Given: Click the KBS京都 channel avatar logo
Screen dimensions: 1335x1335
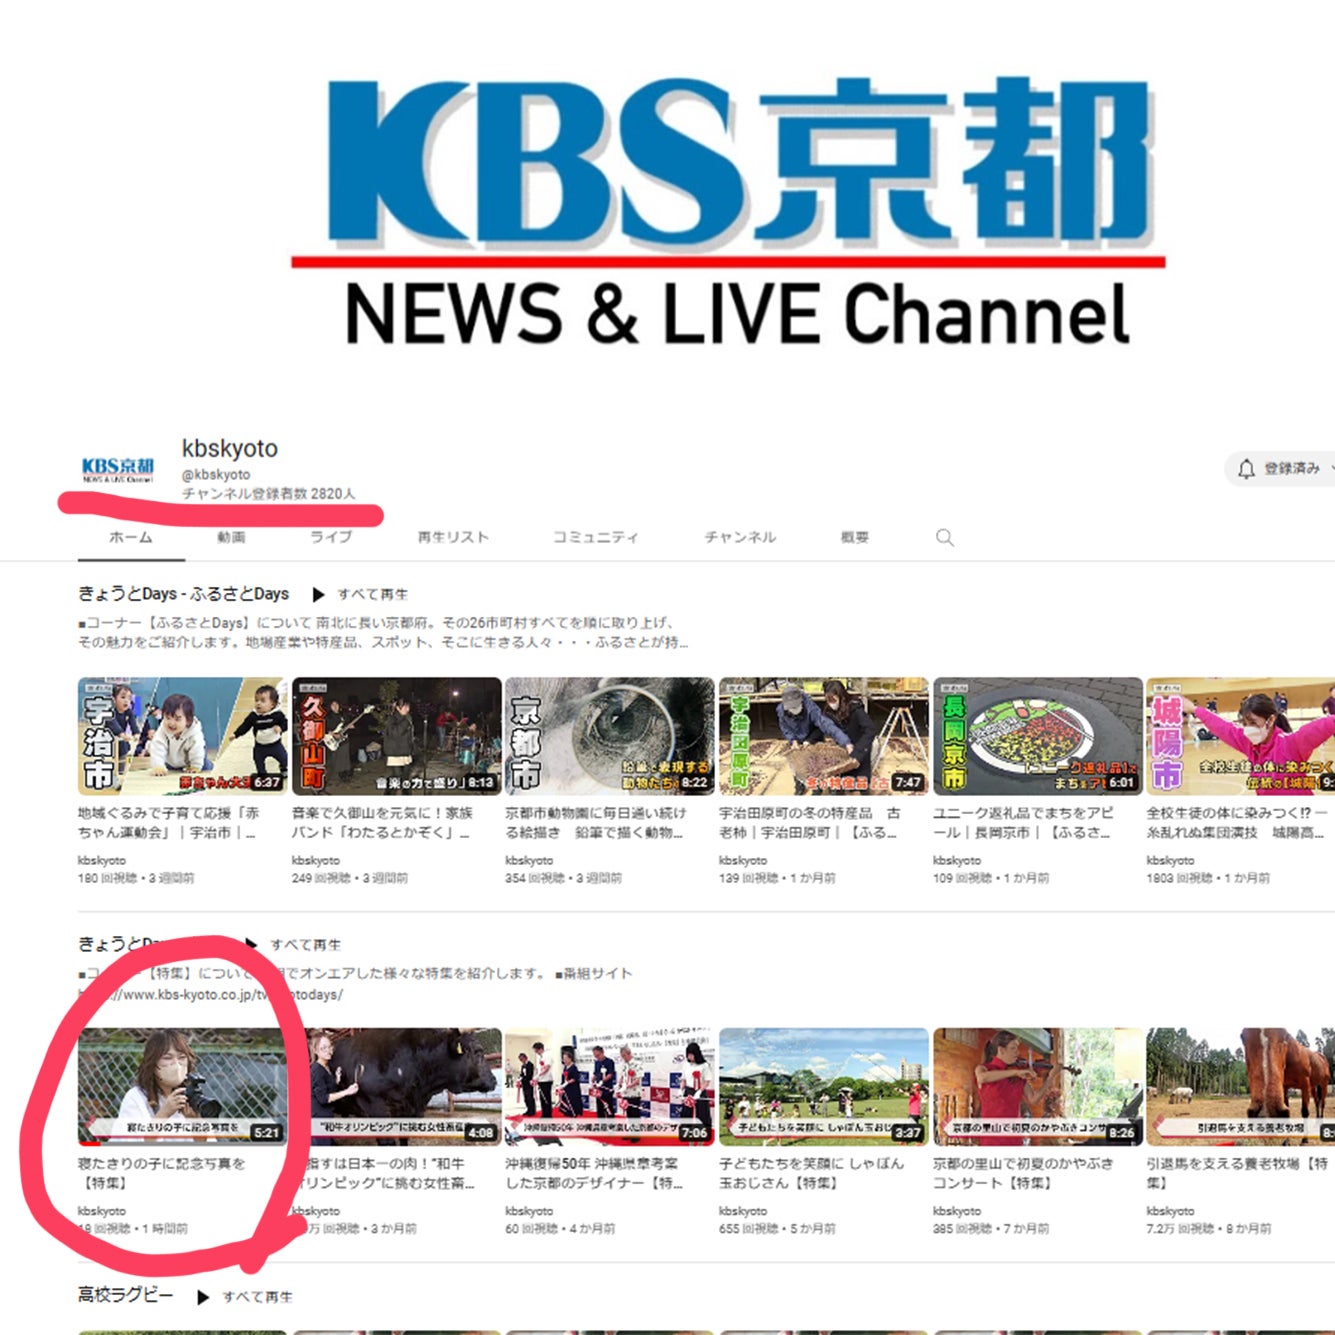Looking at the screenshot, I should click(x=118, y=469).
